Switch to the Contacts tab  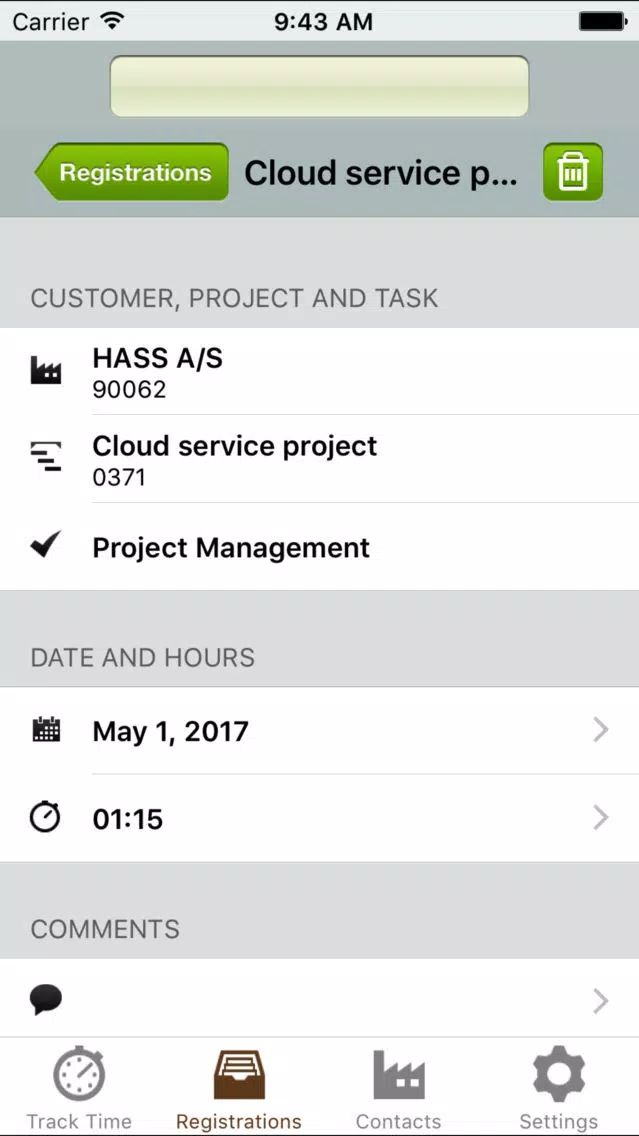coord(398,1089)
